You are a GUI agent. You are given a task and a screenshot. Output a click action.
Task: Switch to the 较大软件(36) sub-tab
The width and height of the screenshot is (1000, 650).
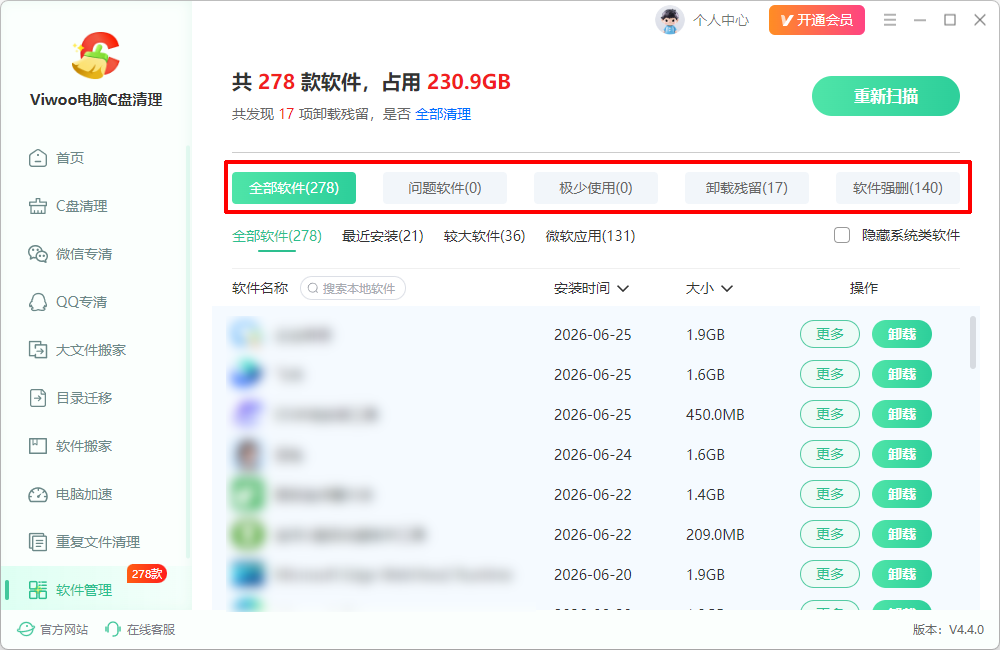coord(484,236)
